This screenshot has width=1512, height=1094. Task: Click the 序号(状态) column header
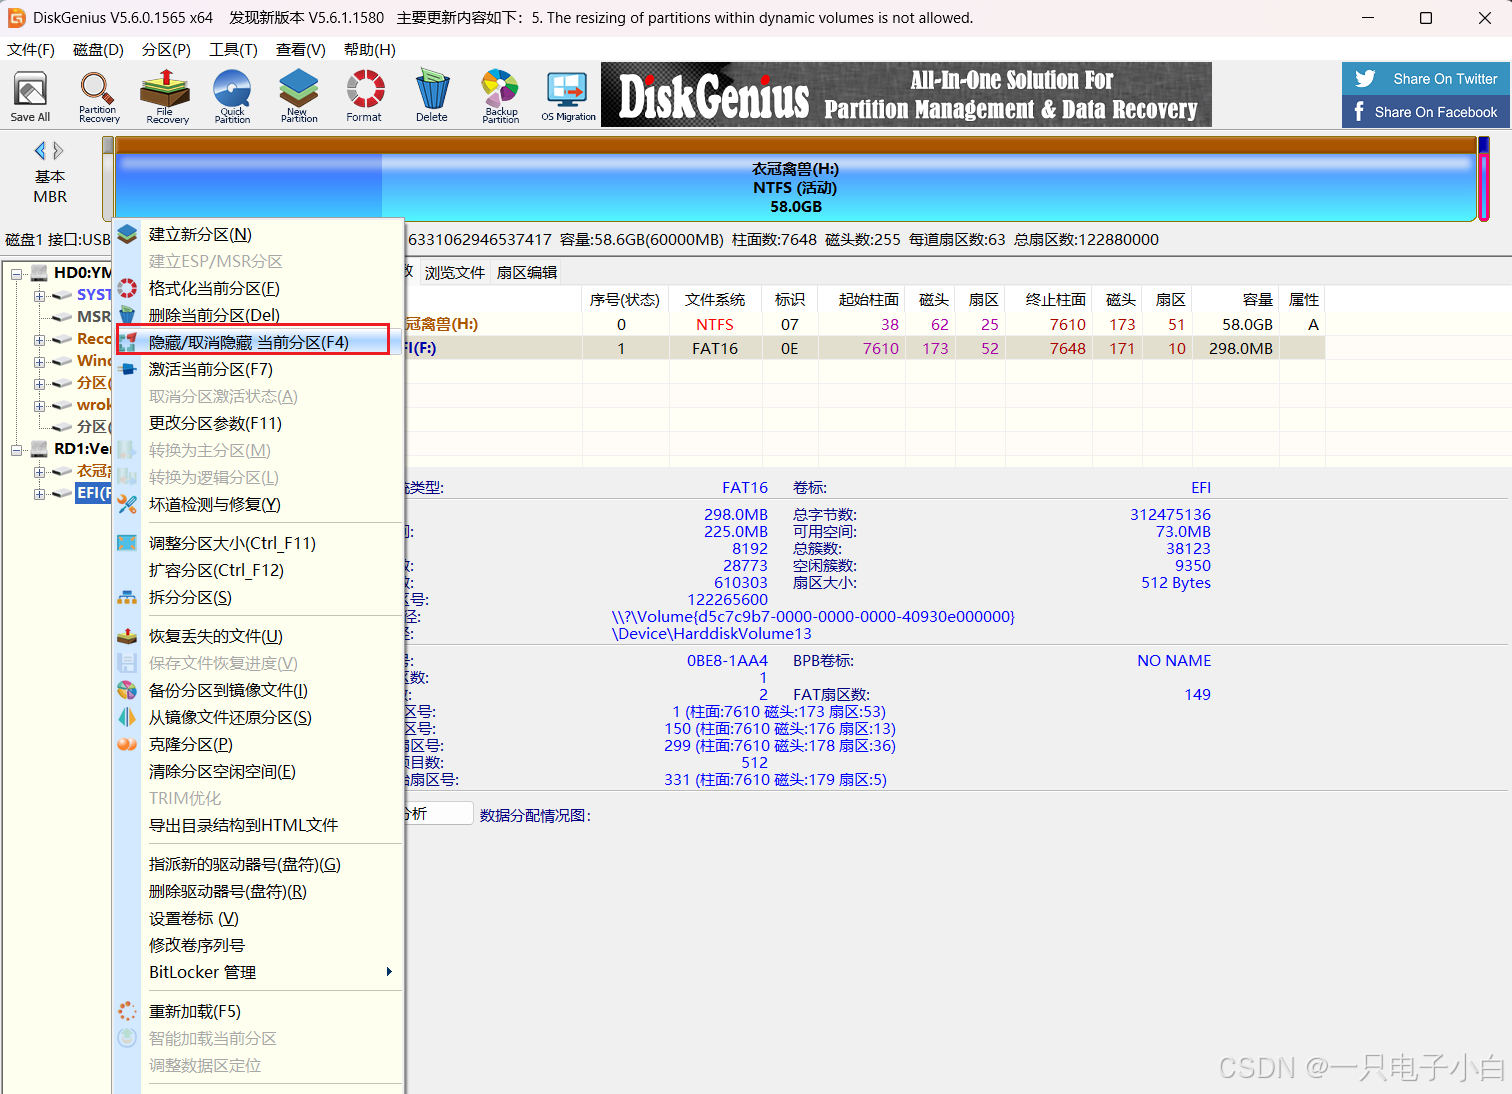pos(625,300)
